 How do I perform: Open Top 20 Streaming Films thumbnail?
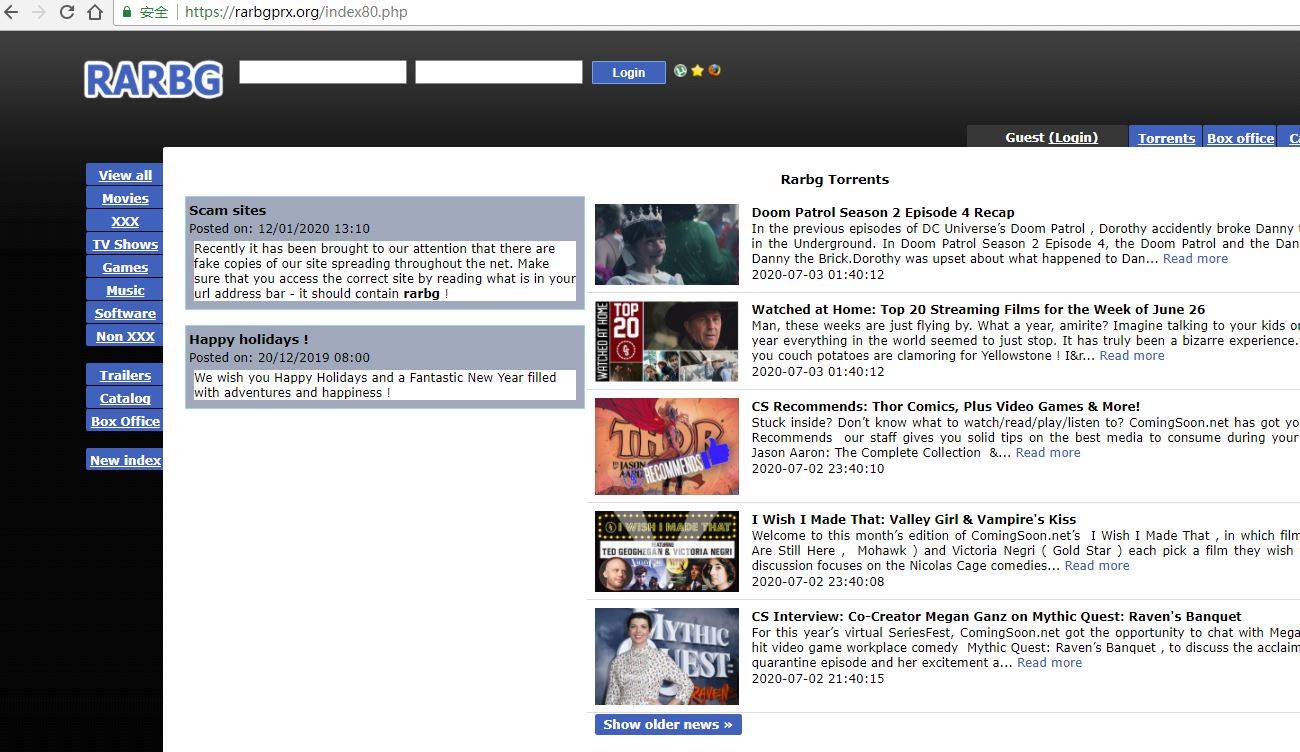[667, 341]
